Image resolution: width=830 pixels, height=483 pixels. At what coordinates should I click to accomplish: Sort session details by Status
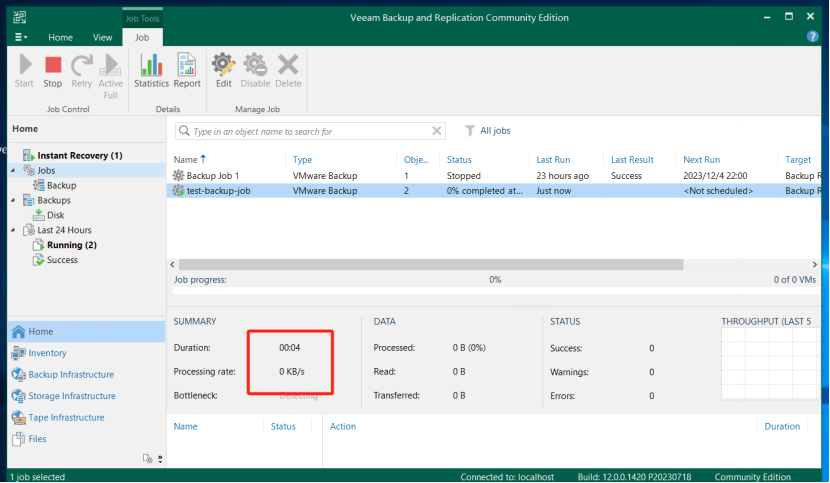tap(283, 426)
